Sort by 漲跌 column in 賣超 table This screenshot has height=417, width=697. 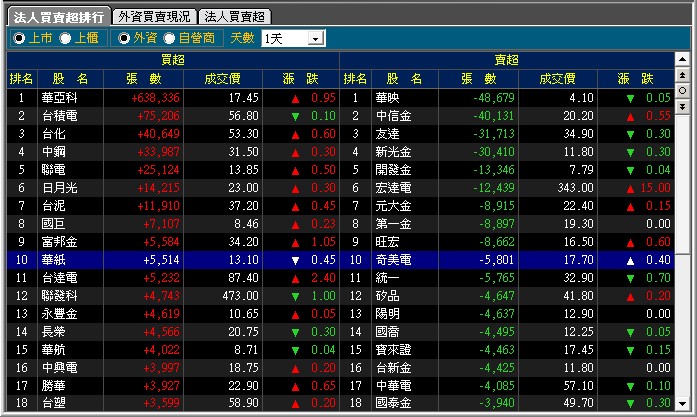636,79
